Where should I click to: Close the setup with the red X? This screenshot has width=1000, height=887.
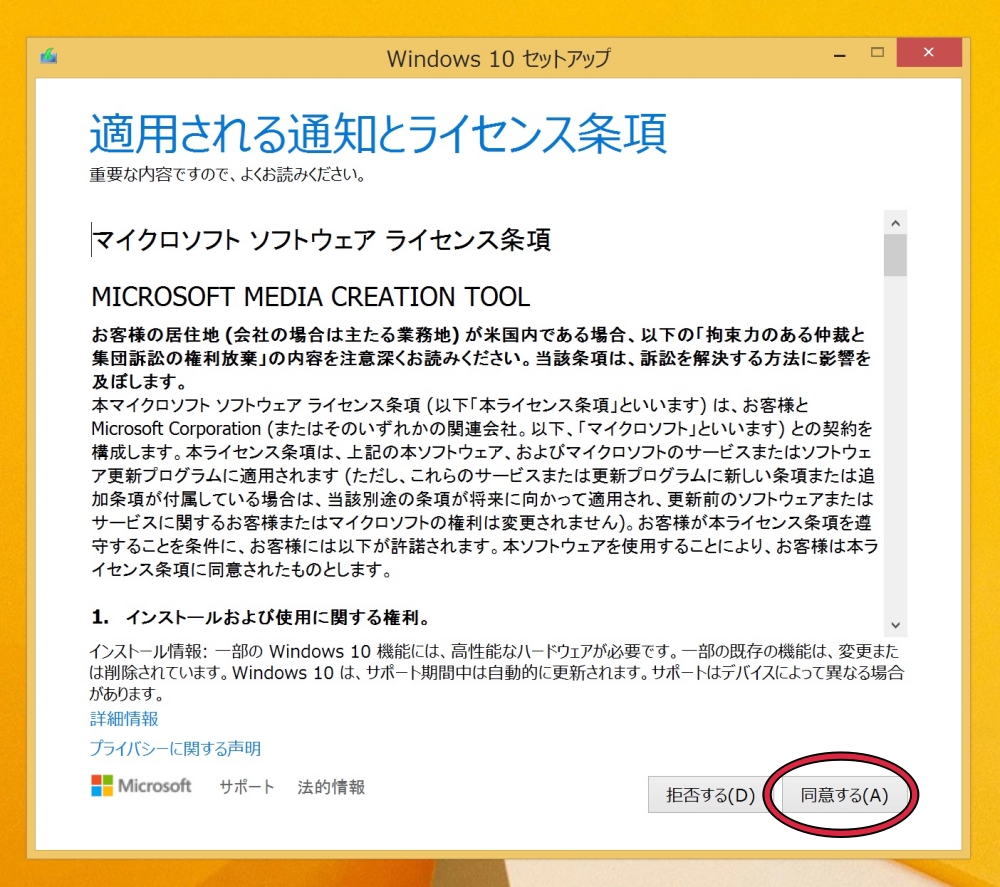coord(929,52)
